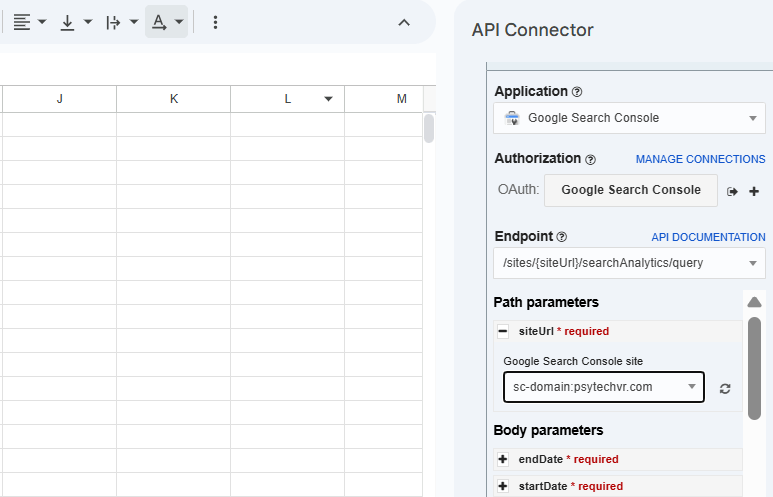Open the sc-domain:psytechvr.com site dropdown

pyautogui.click(x=603, y=387)
